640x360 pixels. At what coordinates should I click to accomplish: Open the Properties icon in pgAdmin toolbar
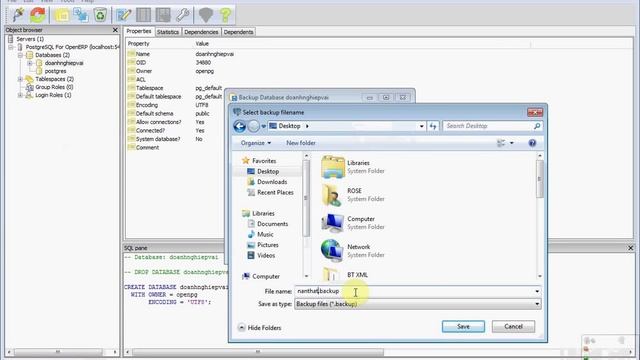pyautogui.click(x=62, y=15)
